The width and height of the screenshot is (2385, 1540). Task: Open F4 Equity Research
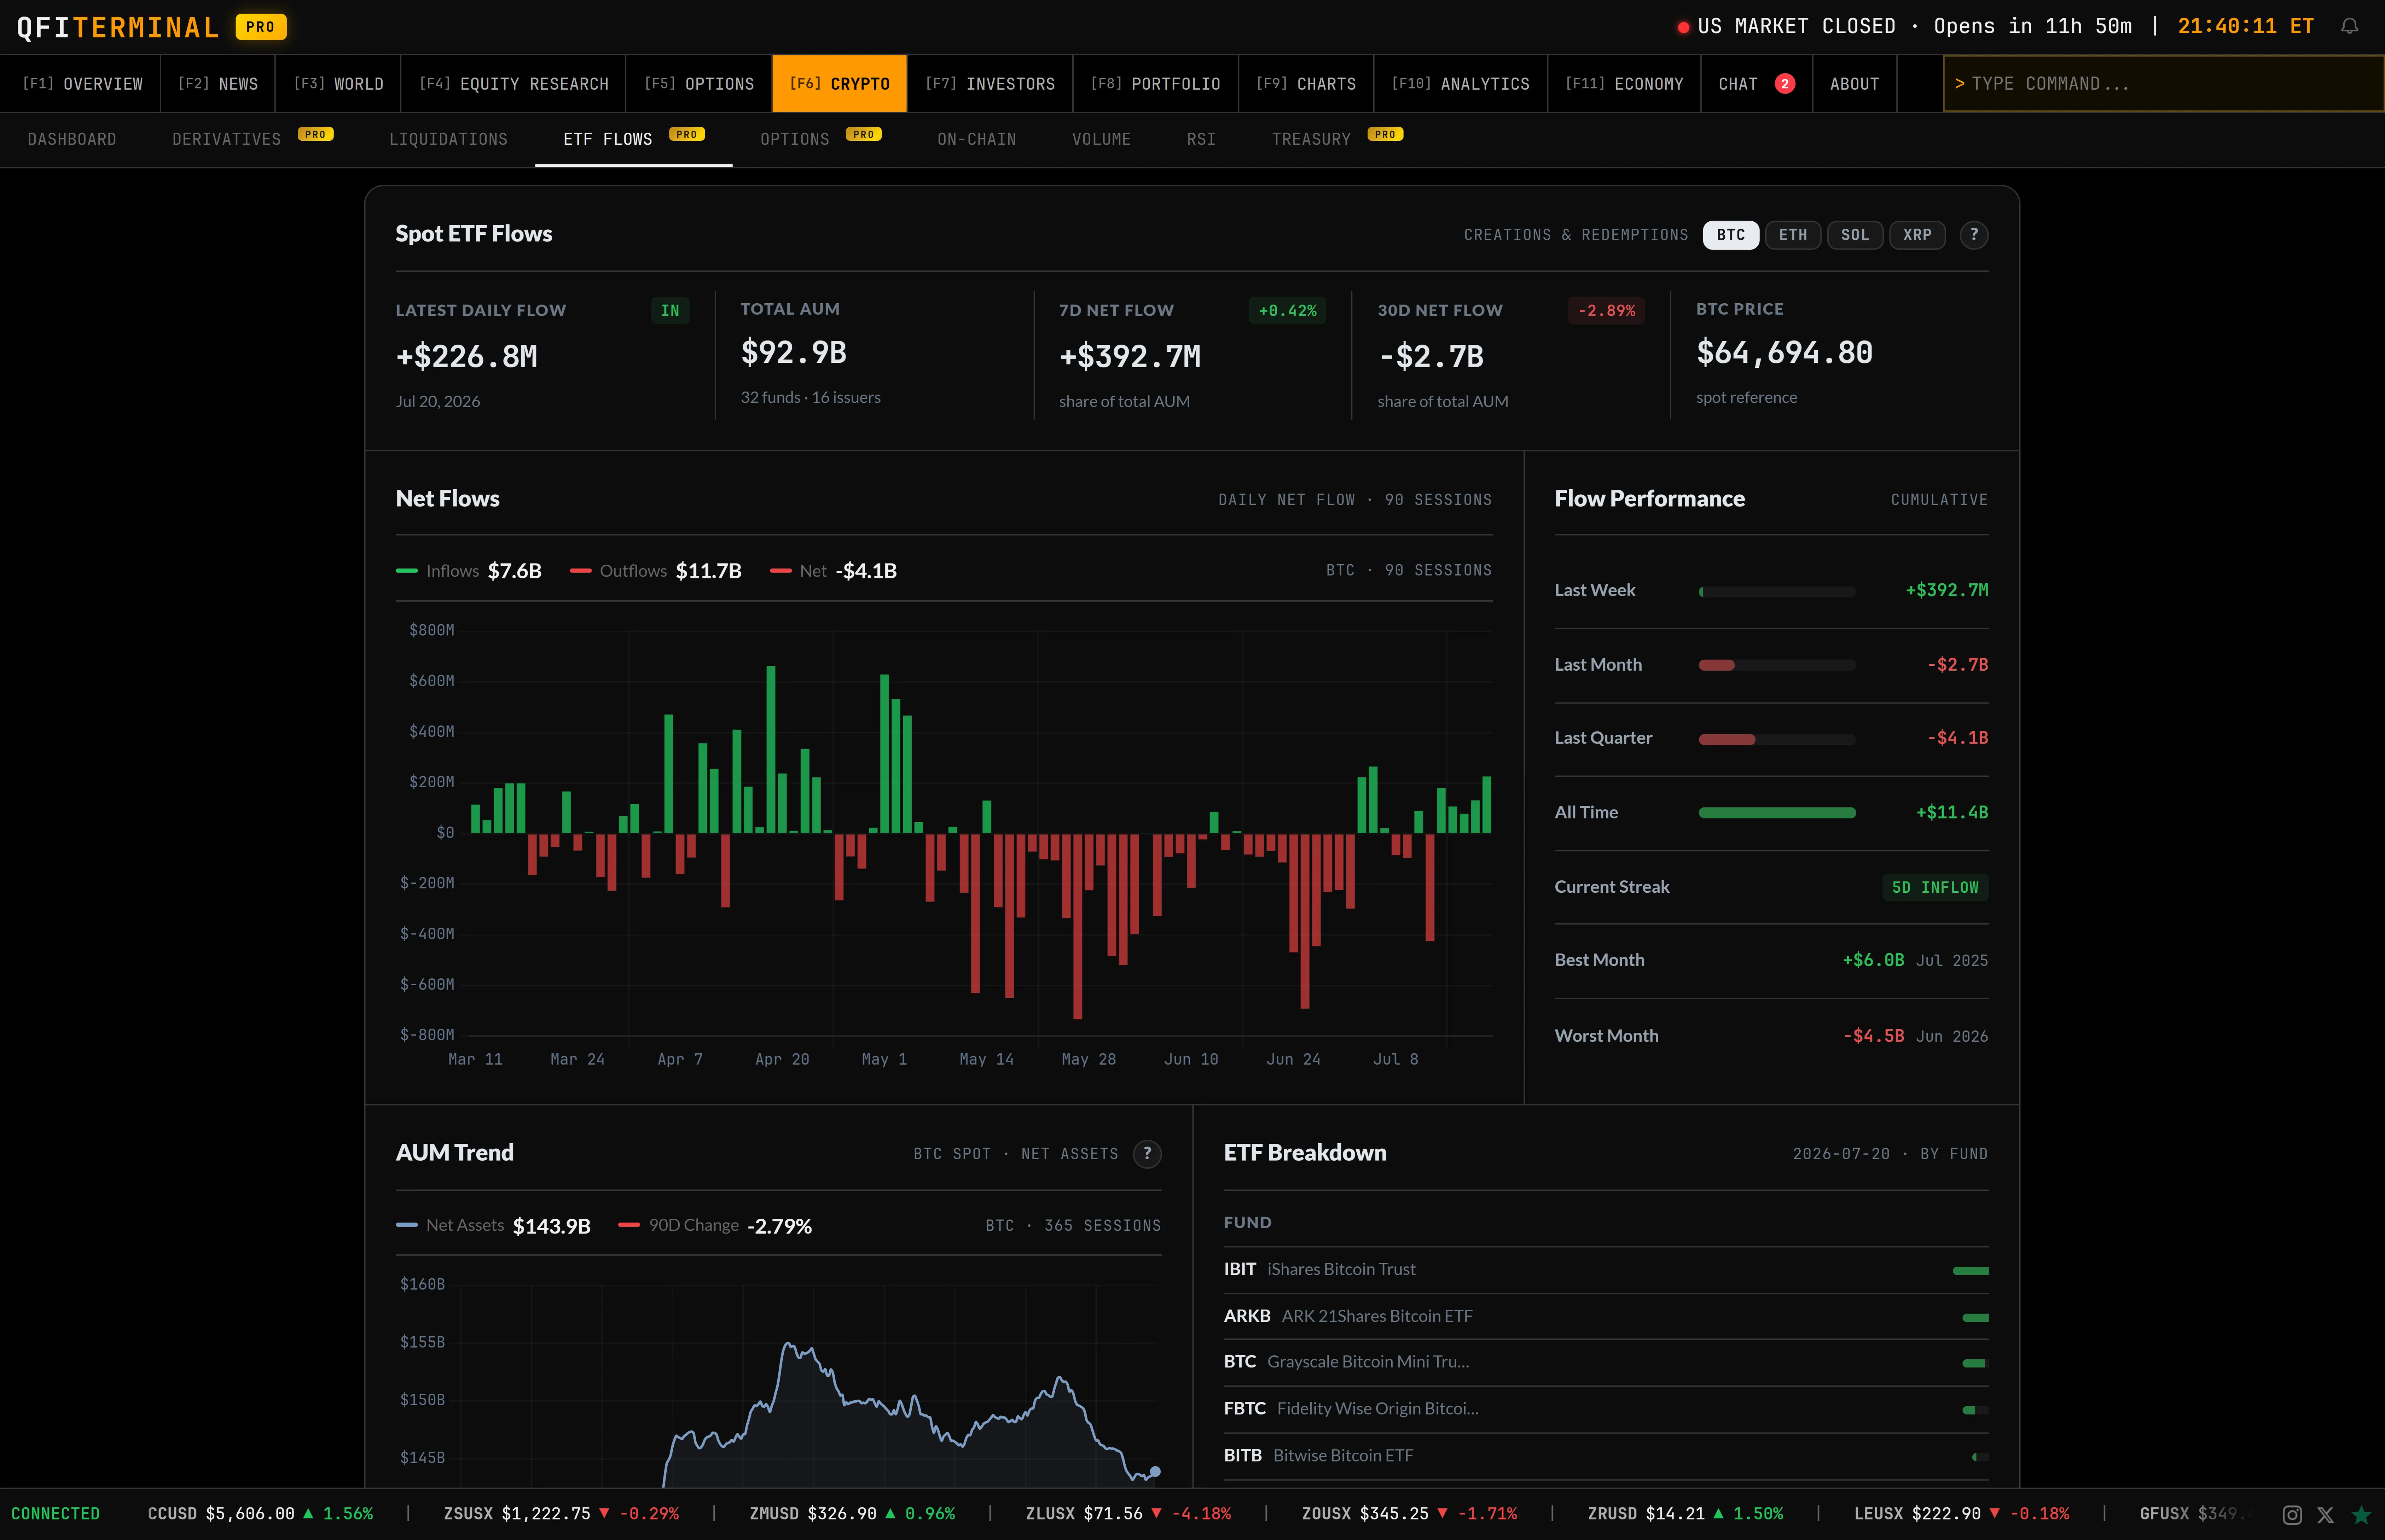tap(513, 84)
